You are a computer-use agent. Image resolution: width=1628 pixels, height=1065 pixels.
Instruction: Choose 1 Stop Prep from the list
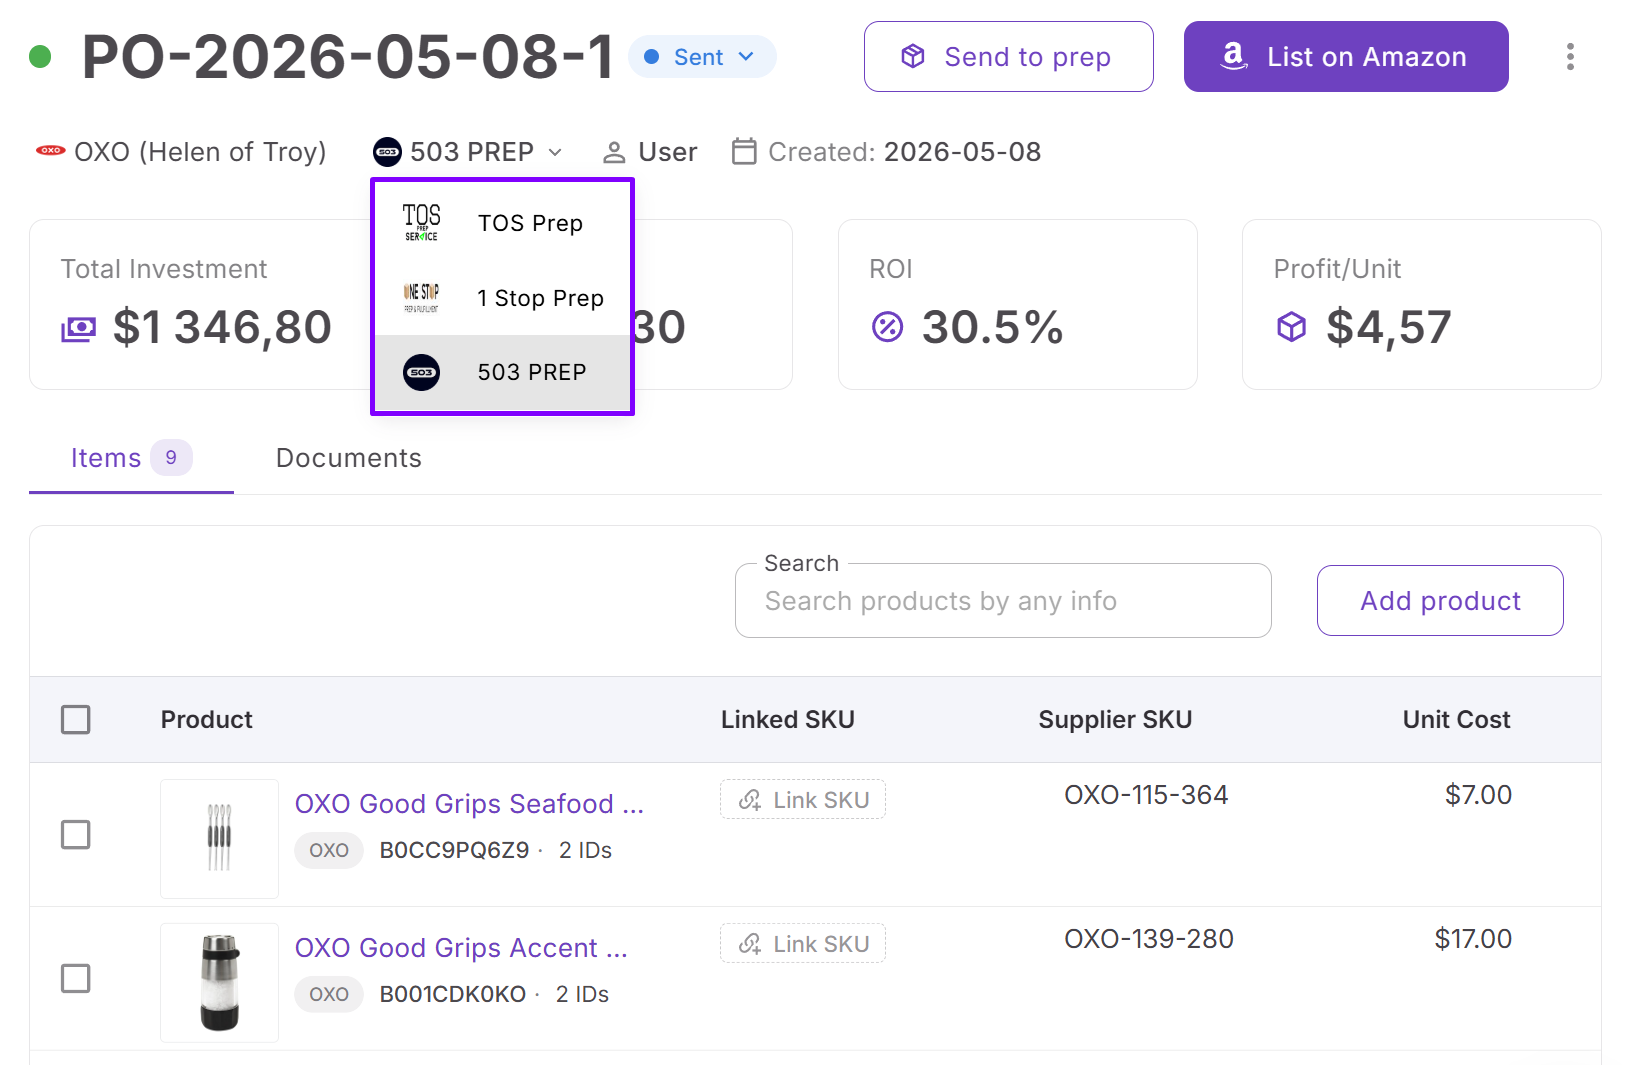coord(502,298)
